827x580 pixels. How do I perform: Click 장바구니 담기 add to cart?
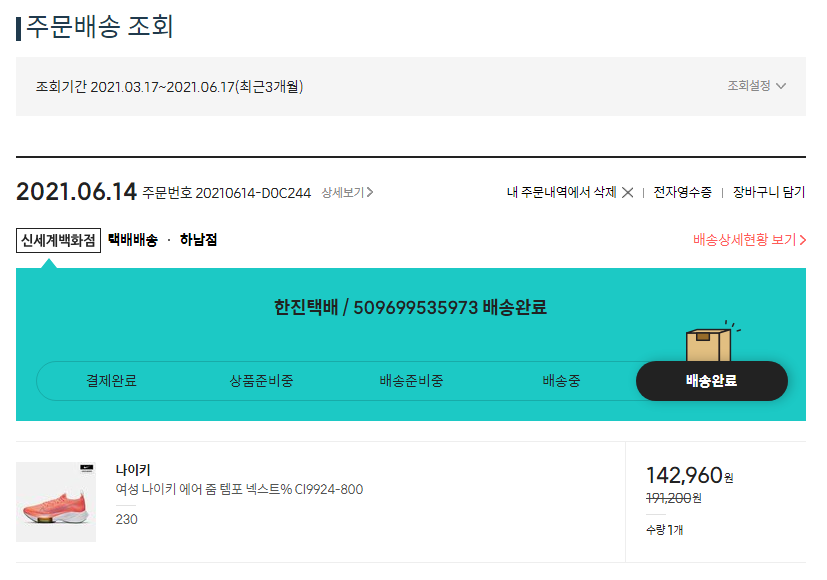pyautogui.click(x=768, y=192)
